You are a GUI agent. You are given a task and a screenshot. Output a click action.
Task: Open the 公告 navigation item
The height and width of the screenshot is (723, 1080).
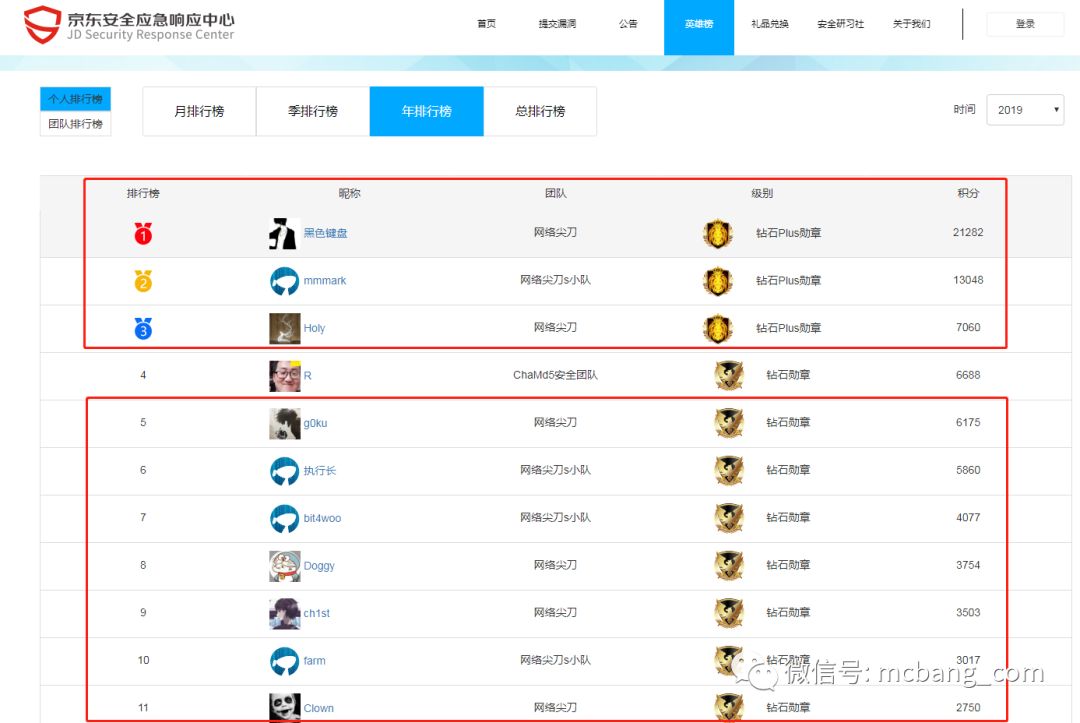[628, 24]
